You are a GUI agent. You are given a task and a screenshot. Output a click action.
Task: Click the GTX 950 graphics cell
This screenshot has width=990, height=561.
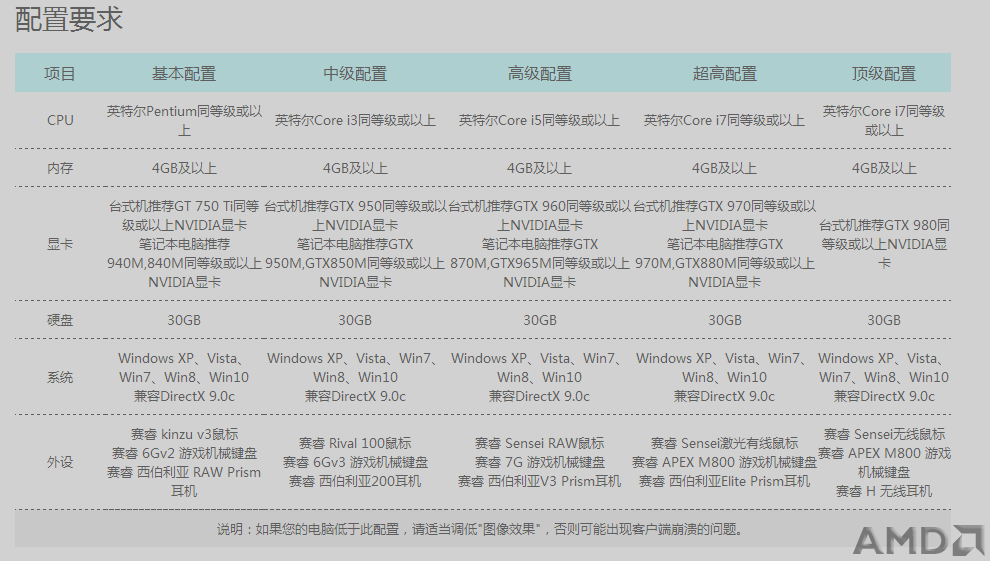click(355, 244)
